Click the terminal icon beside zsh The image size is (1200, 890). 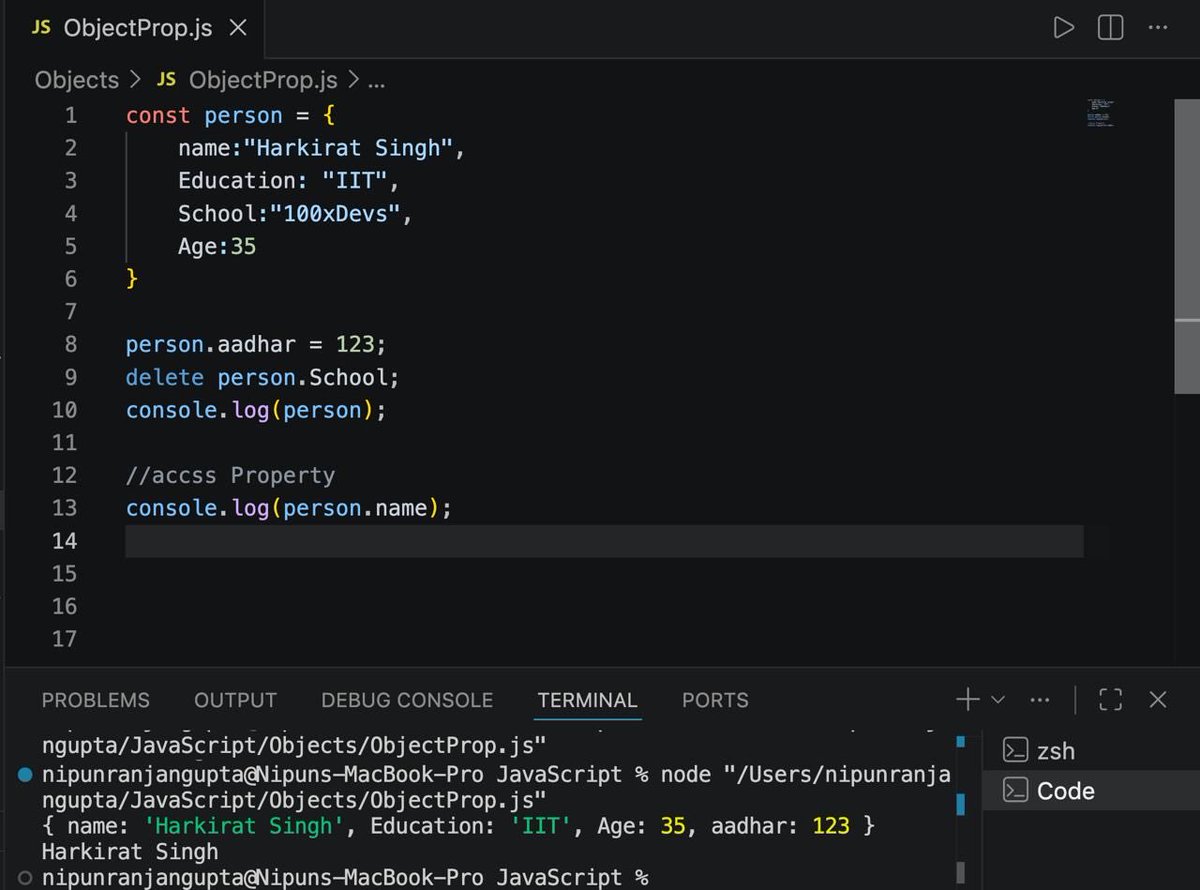[x=1015, y=751]
